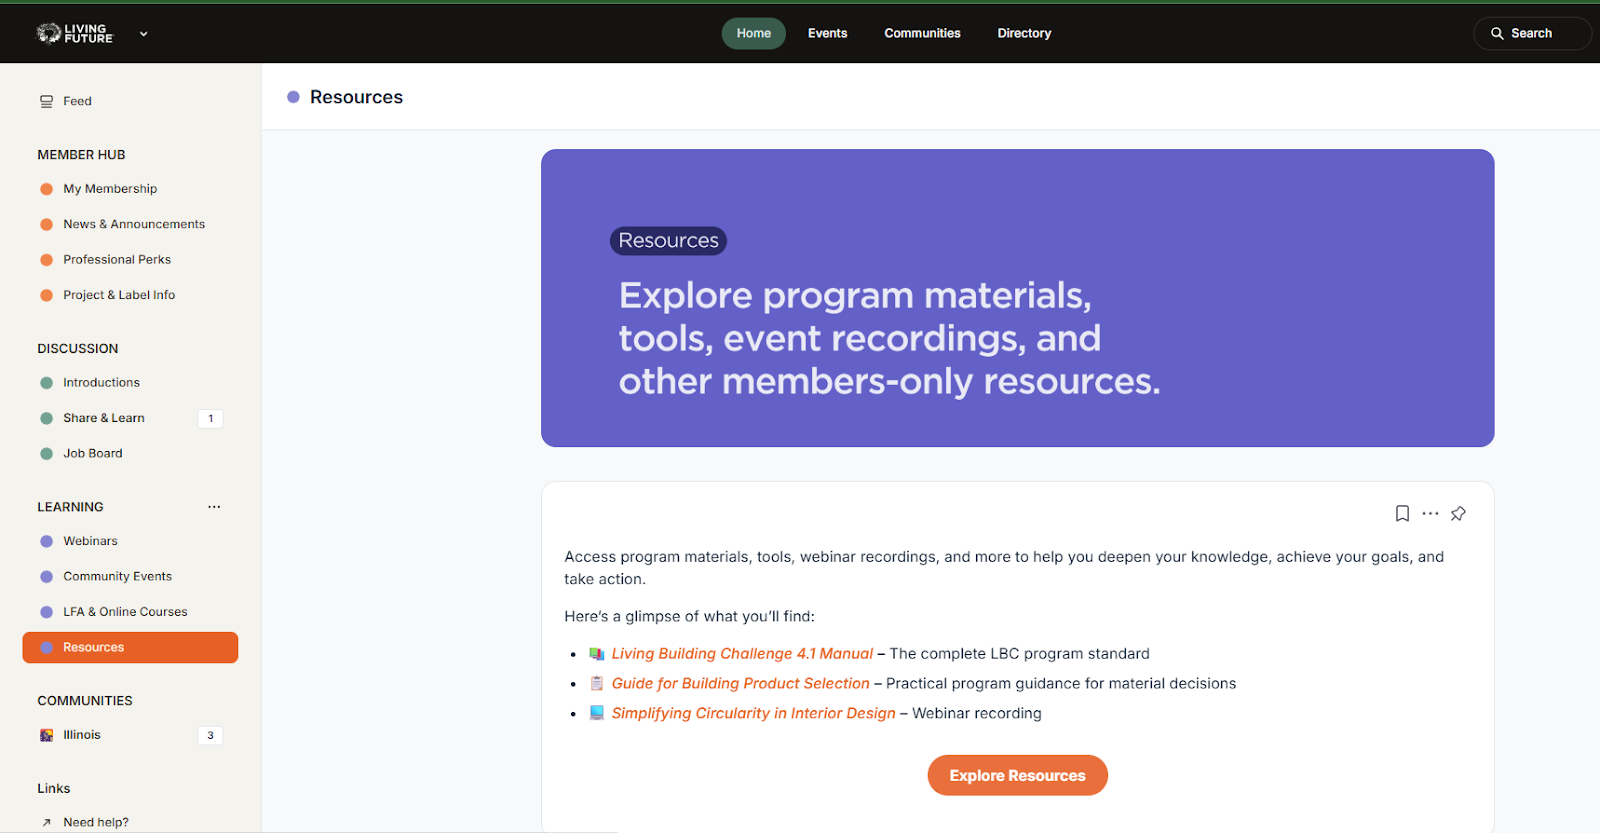
Task: Click the COMMUNITIES section heading
Action: pos(85,701)
